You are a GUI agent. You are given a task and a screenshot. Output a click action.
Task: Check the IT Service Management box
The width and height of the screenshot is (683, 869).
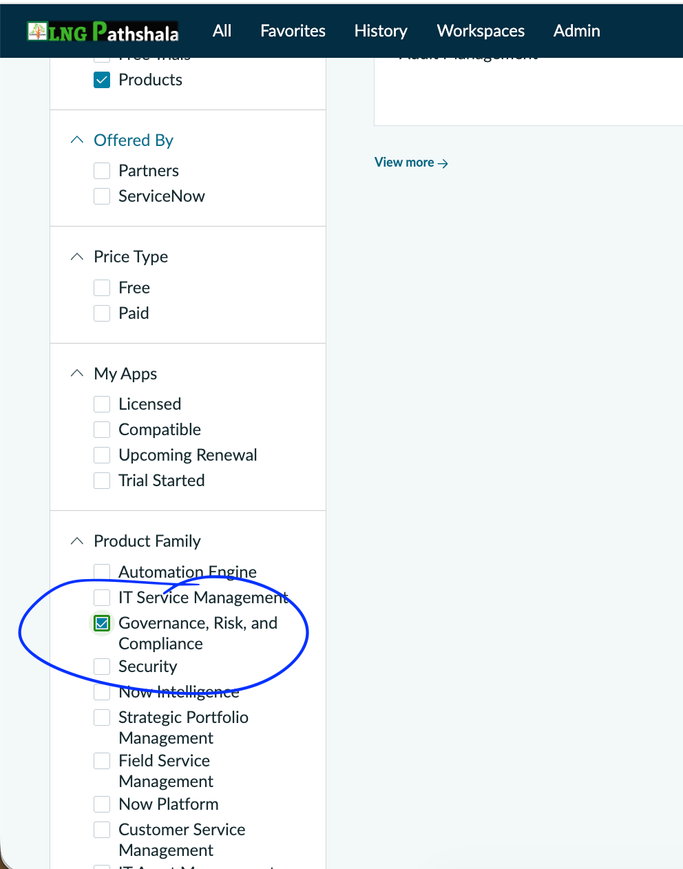102,597
